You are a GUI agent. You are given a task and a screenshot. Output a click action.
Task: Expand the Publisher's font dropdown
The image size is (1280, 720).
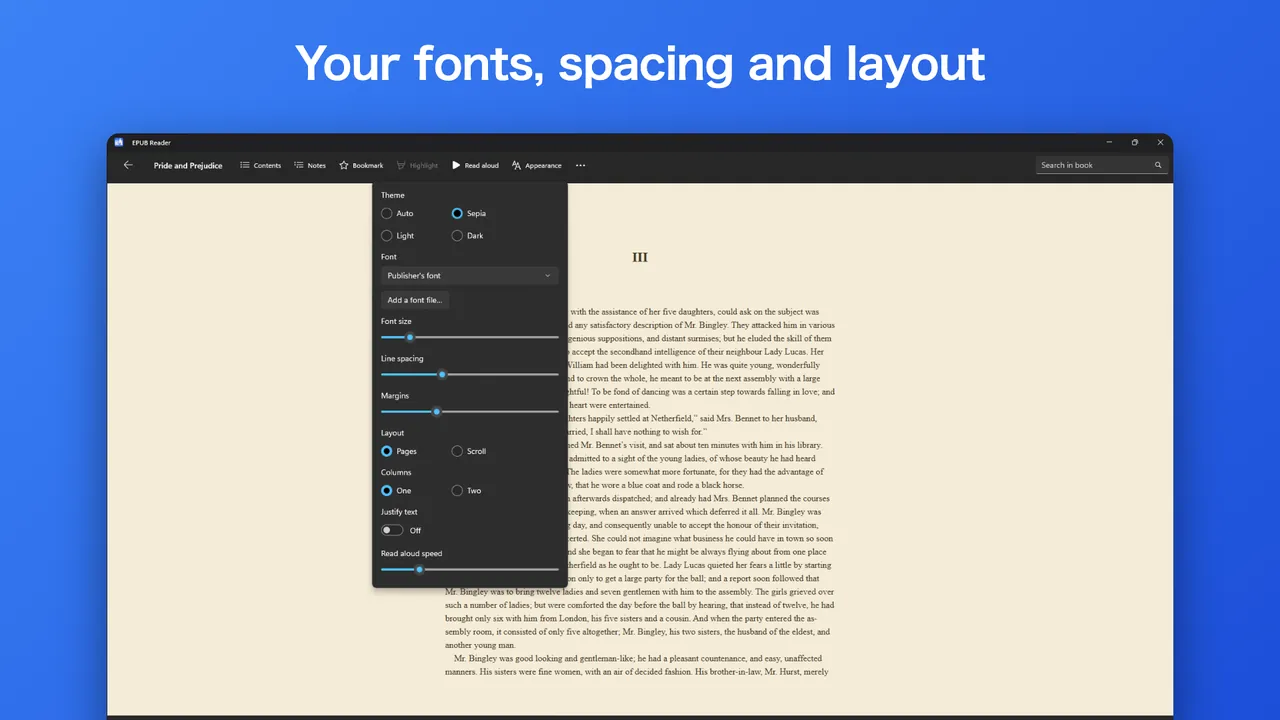coord(469,275)
